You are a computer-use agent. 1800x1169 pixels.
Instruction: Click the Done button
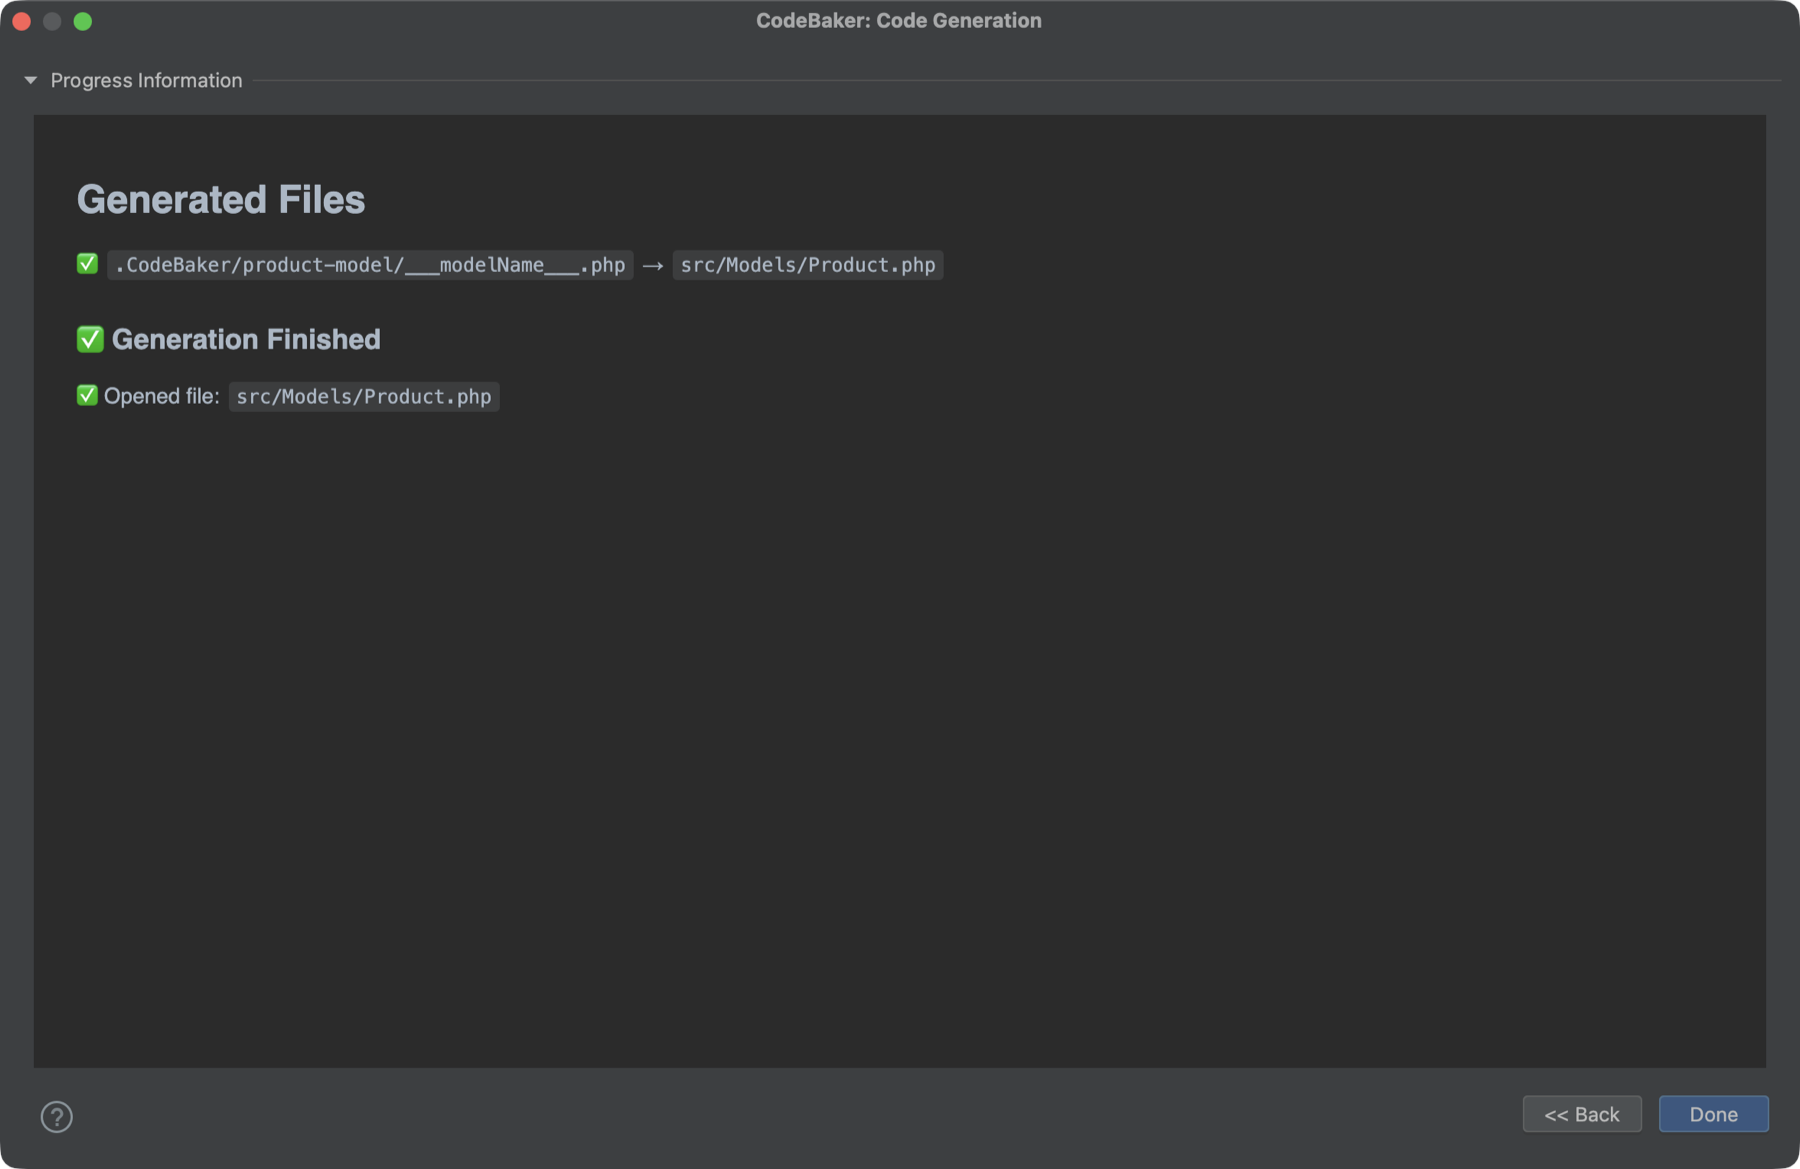(1713, 1114)
